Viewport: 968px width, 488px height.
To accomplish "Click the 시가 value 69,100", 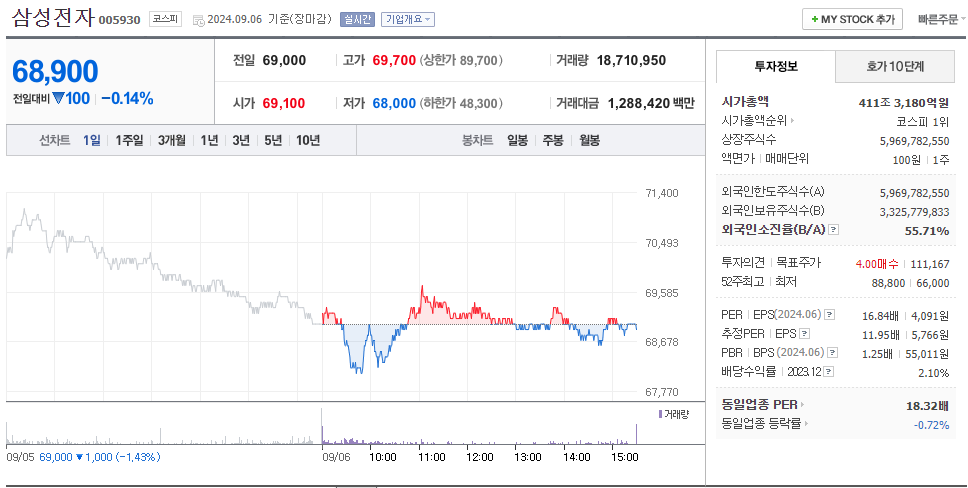I will coord(284,103).
